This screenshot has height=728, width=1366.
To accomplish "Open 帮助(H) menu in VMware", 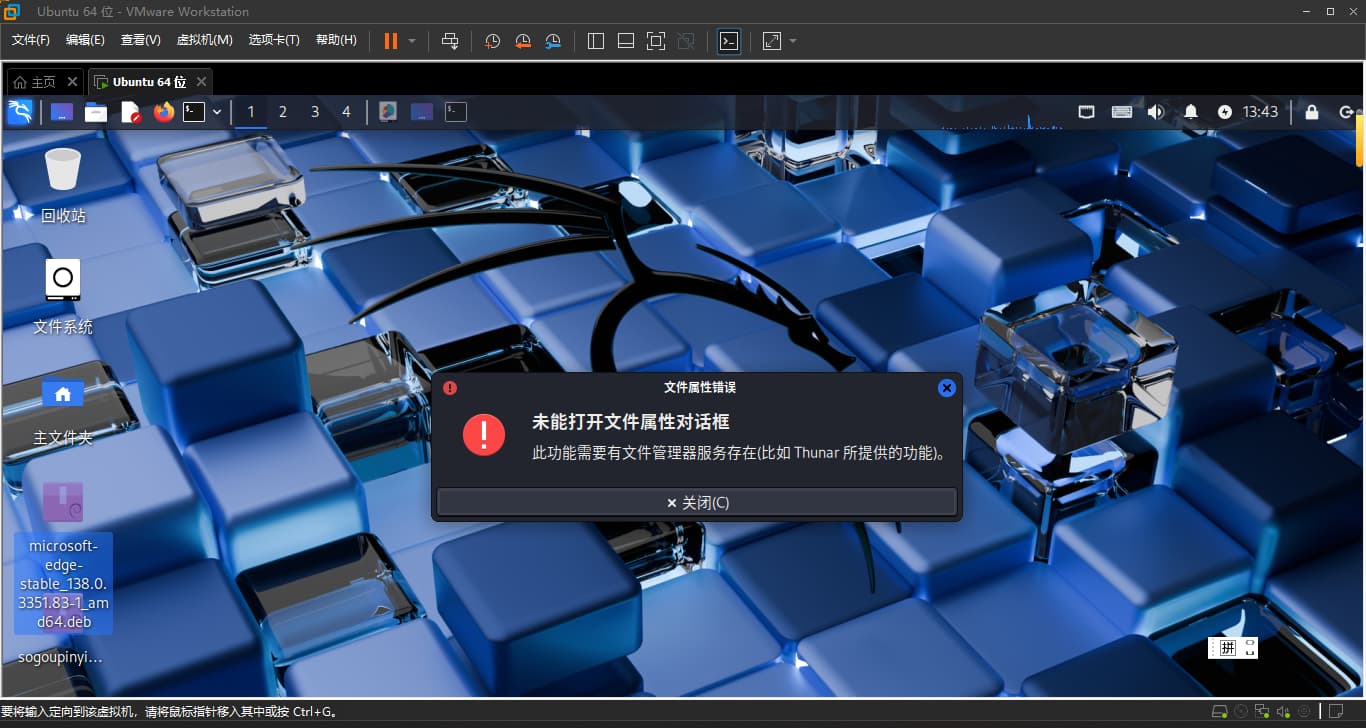I will pos(336,40).
